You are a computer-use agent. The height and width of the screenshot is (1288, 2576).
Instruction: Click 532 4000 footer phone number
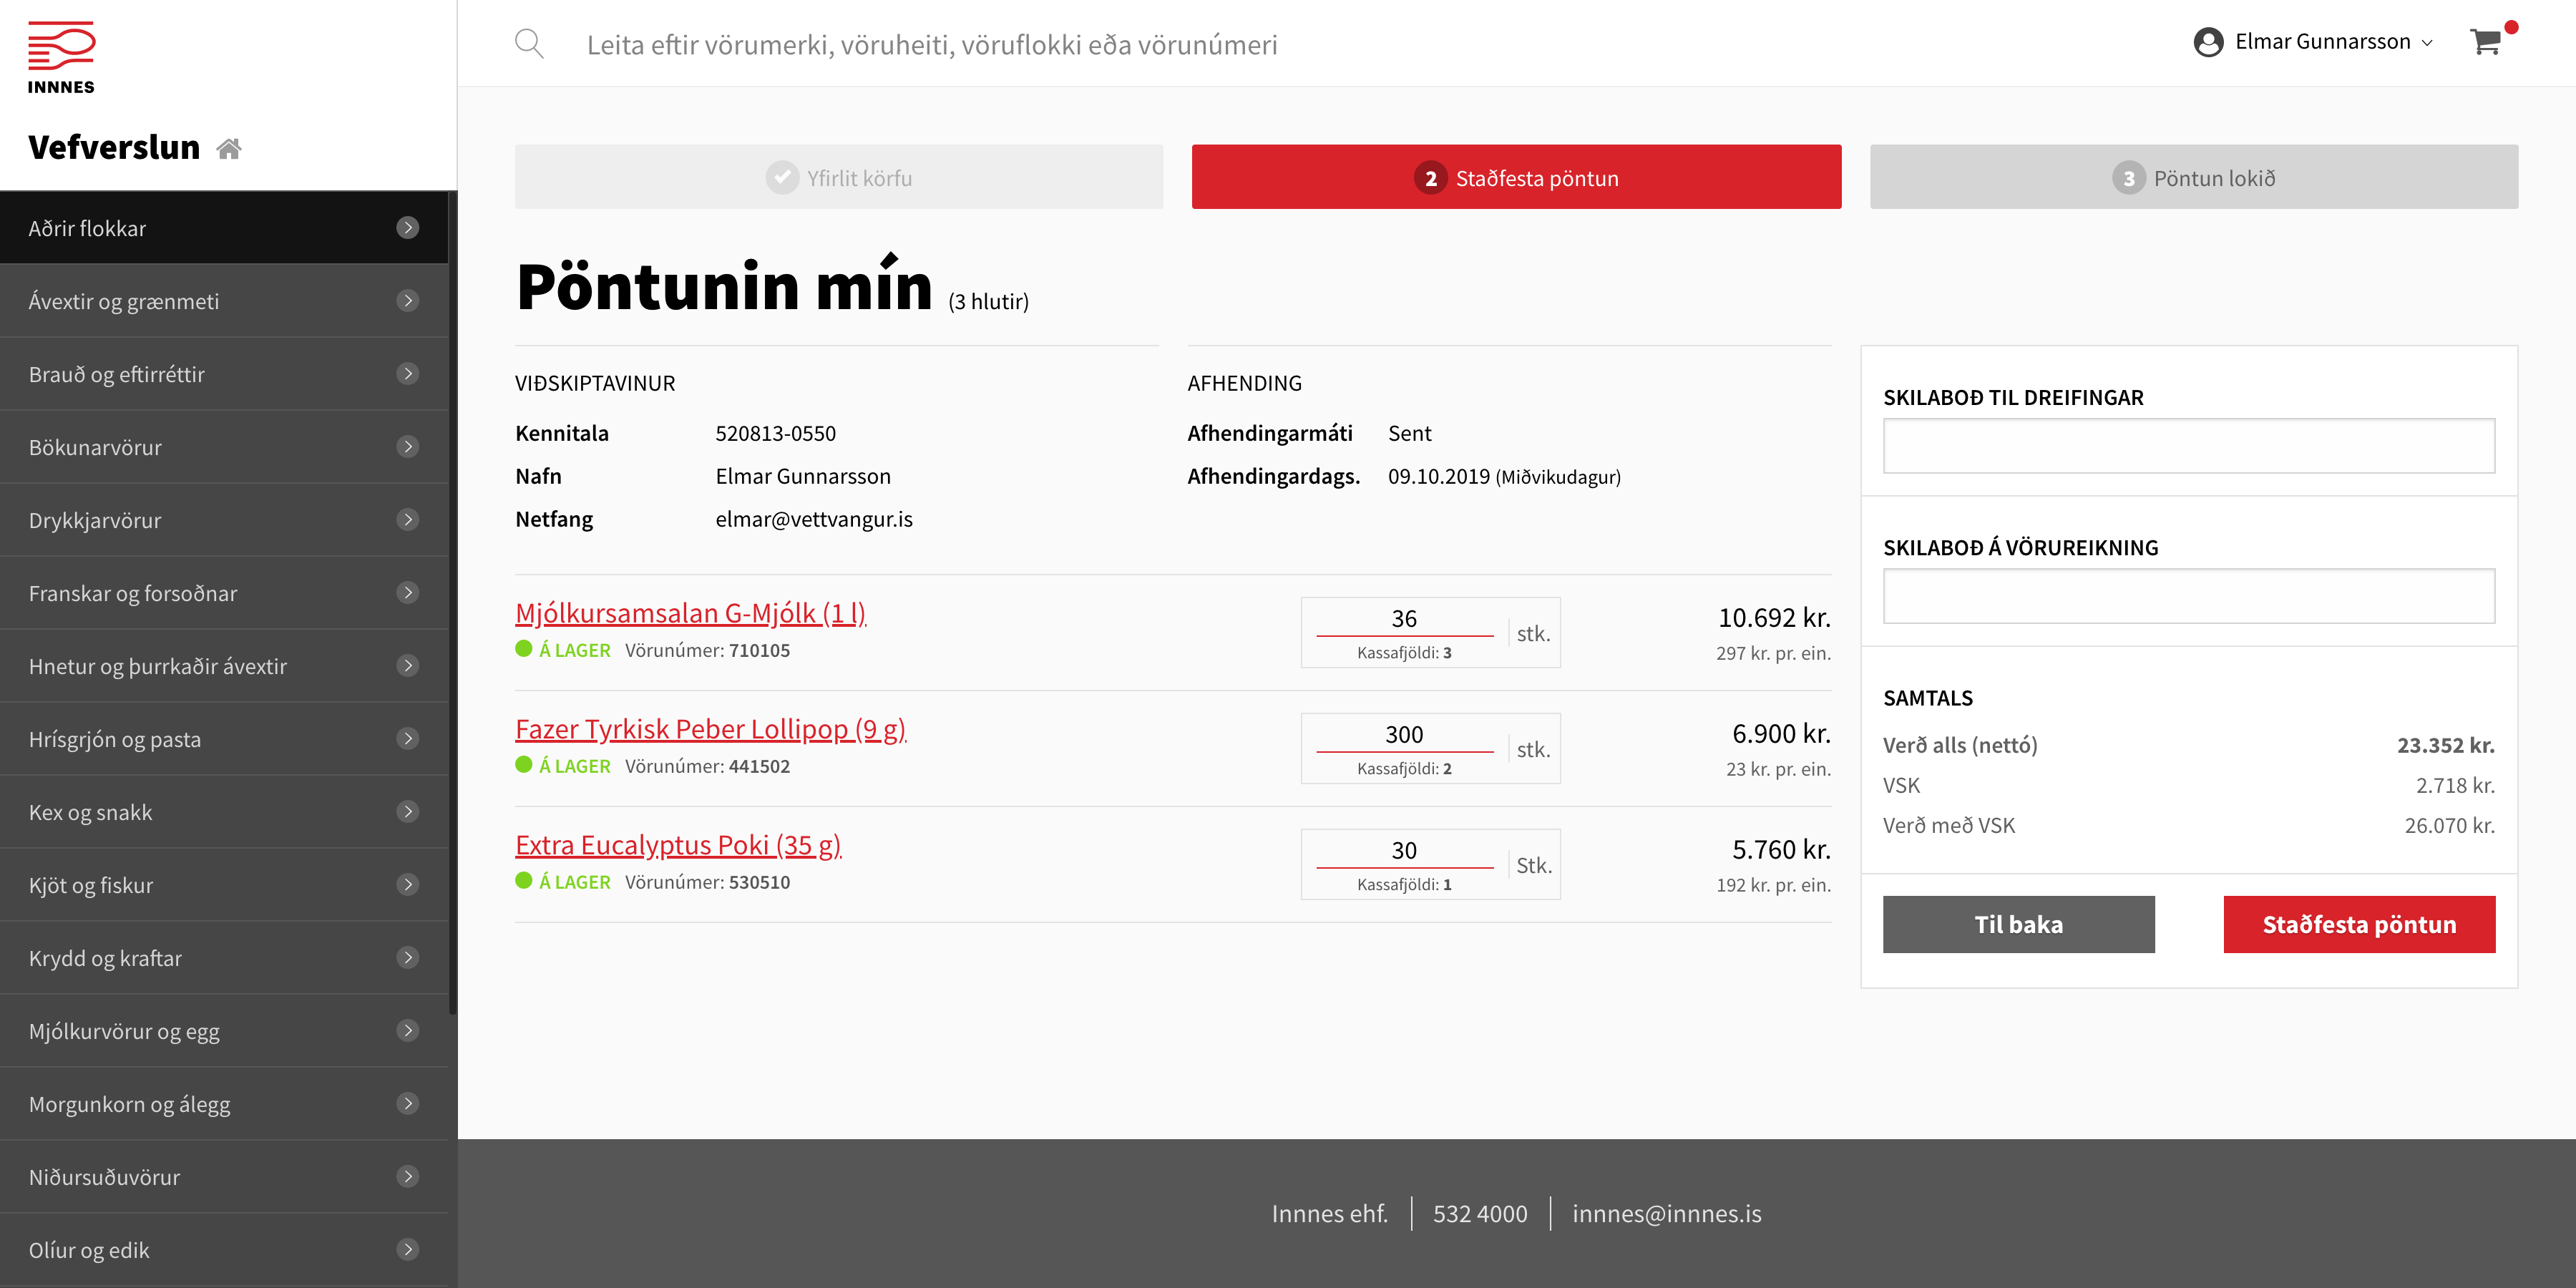[x=1480, y=1213]
